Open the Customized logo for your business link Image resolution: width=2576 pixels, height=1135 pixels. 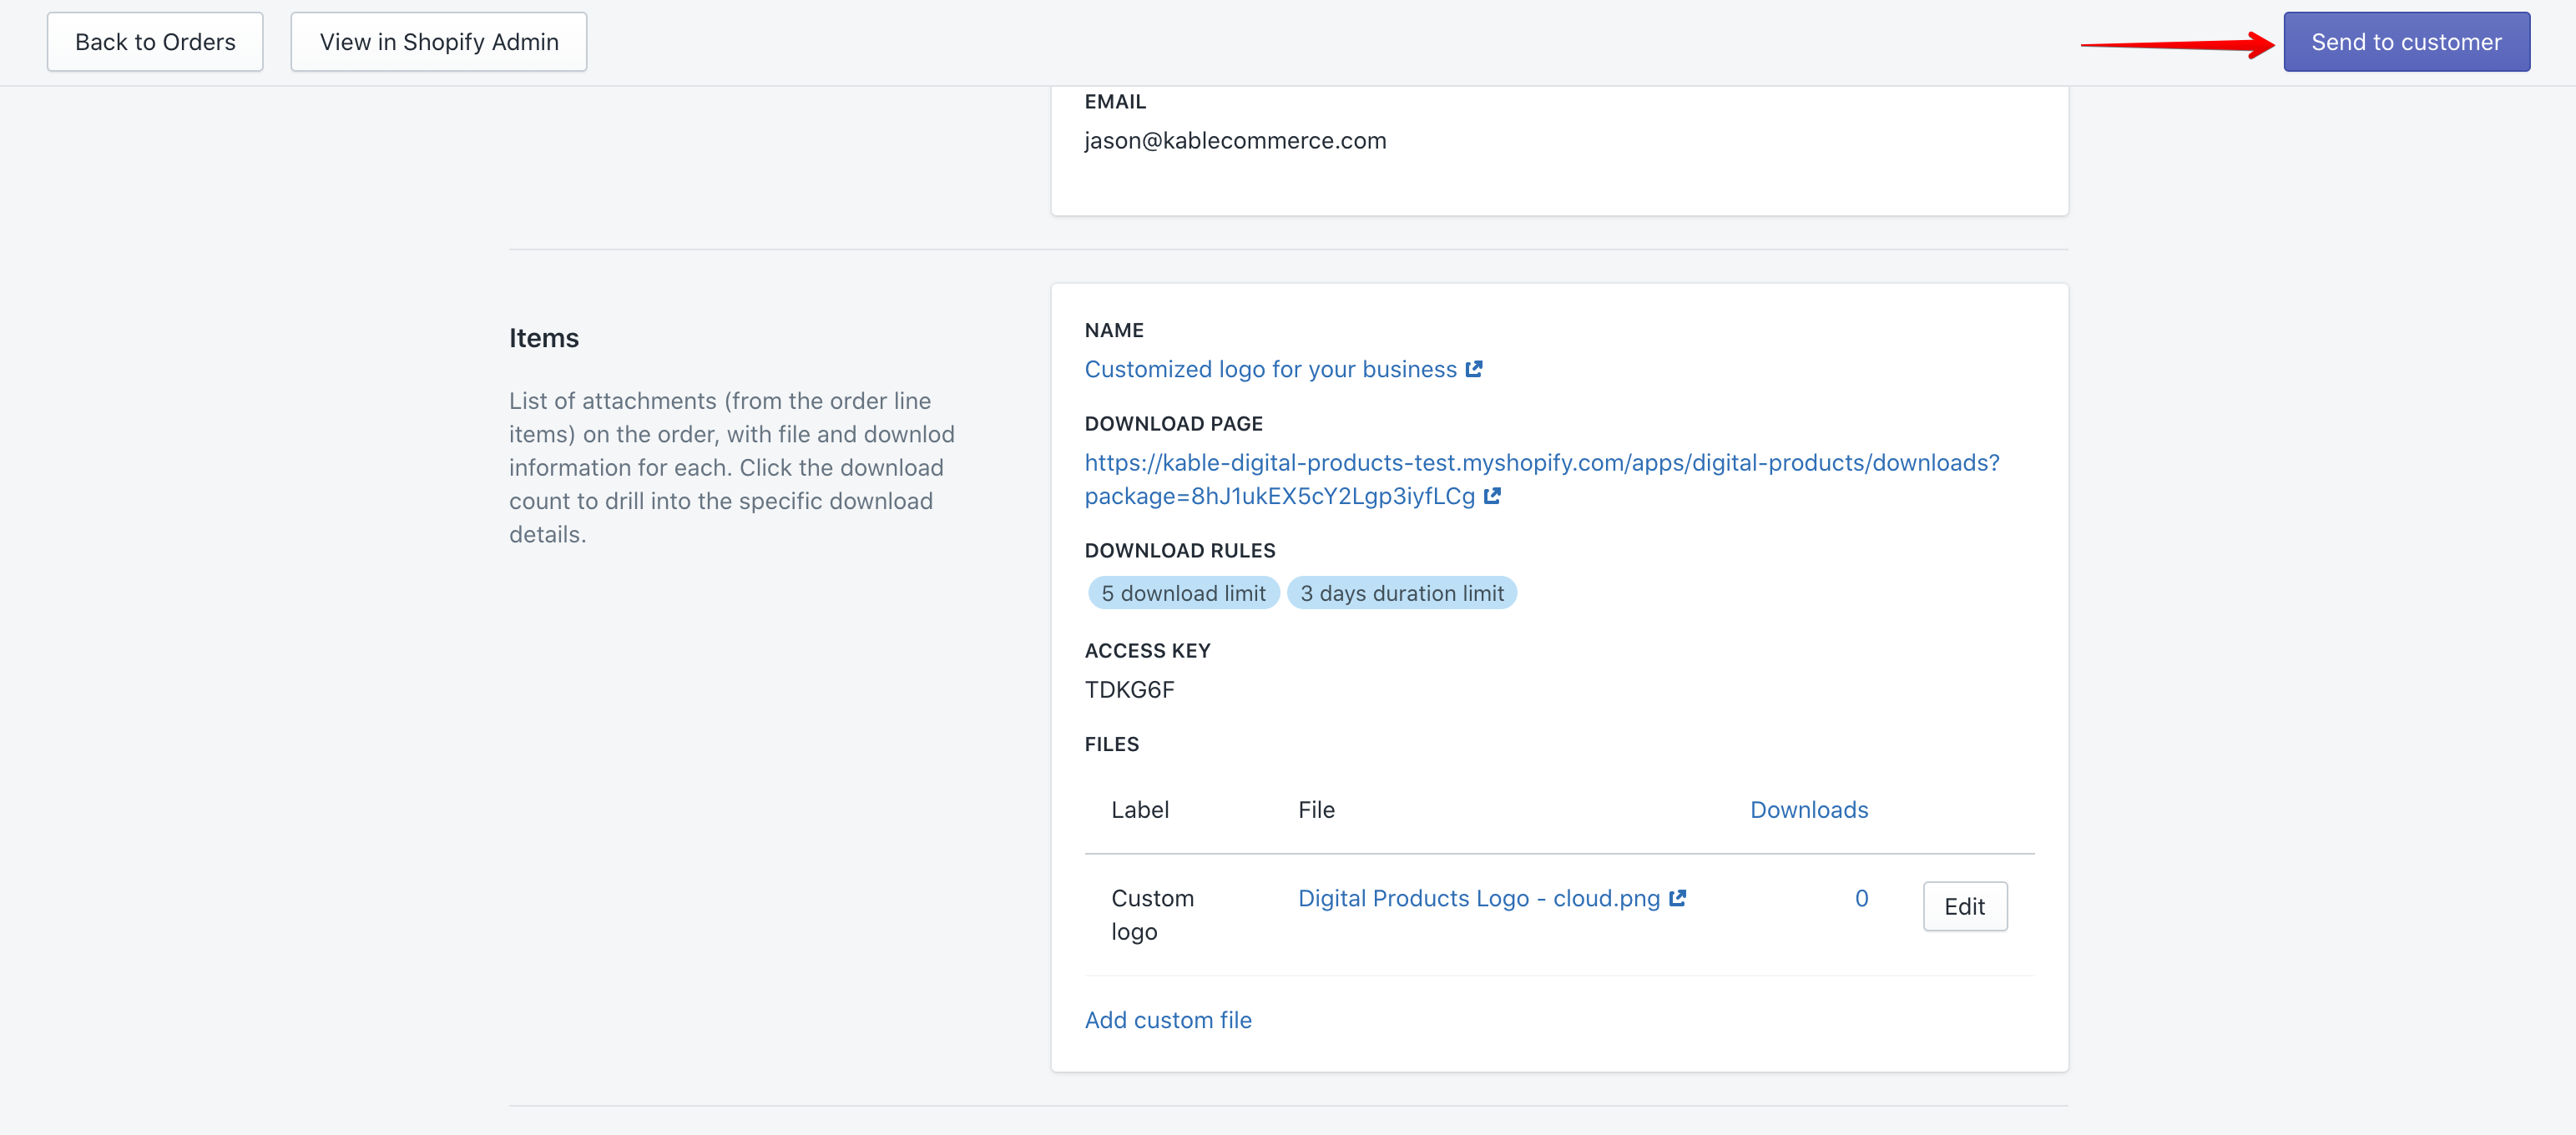tap(1270, 368)
